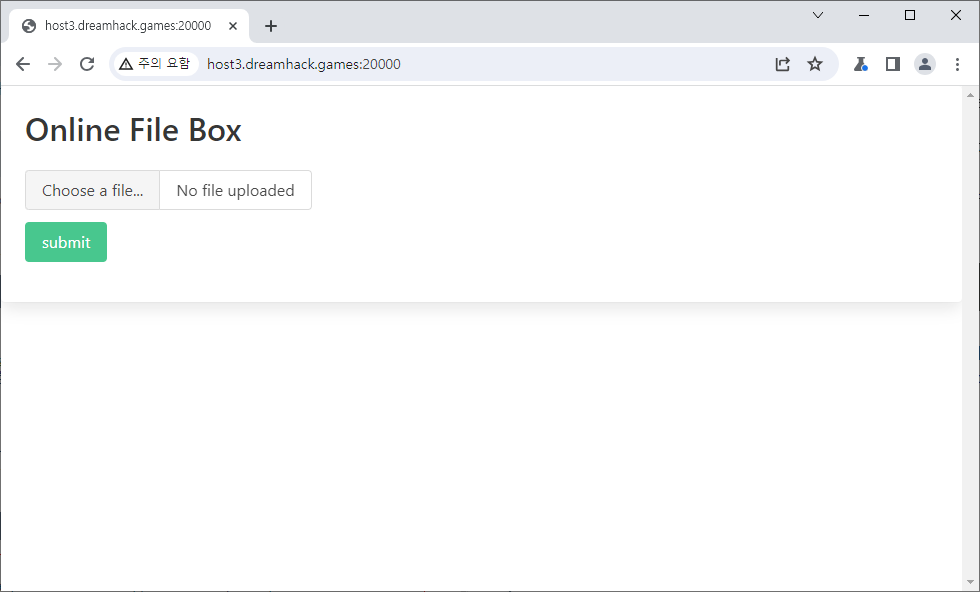Click the share page icon
Viewport: 980px width, 592px height.
pyautogui.click(x=783, y=64)
